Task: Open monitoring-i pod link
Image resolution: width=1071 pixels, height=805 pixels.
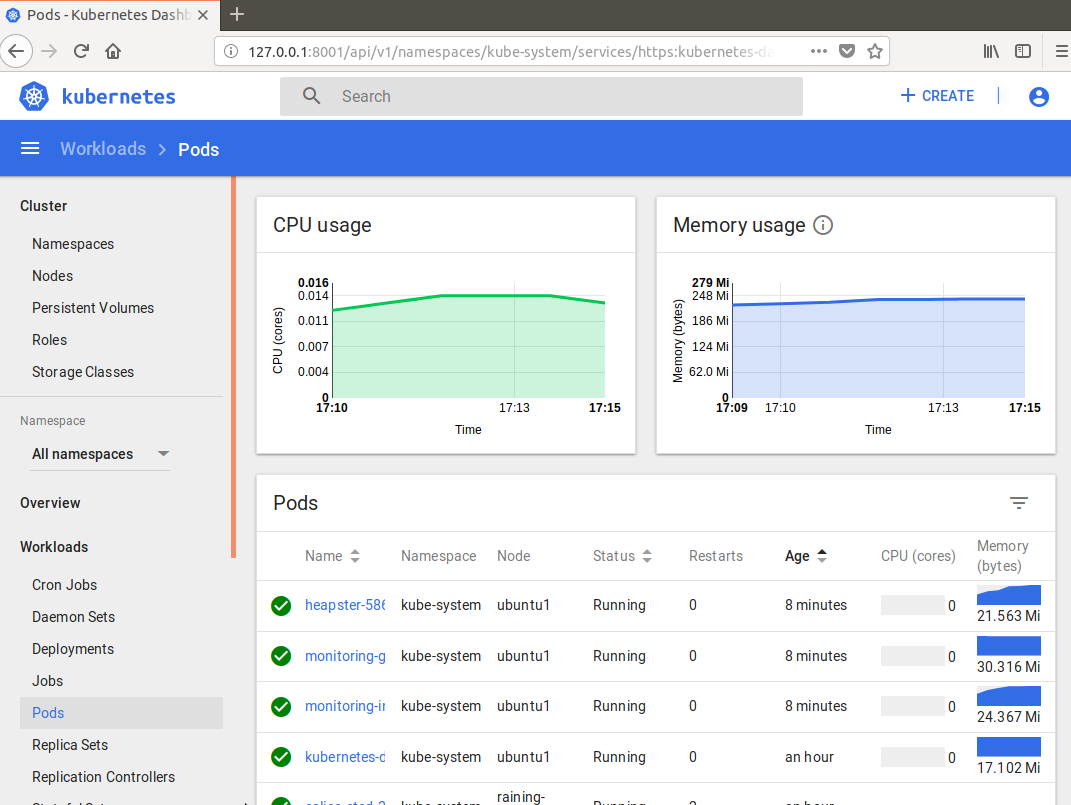Action: [x=345, y=706]
